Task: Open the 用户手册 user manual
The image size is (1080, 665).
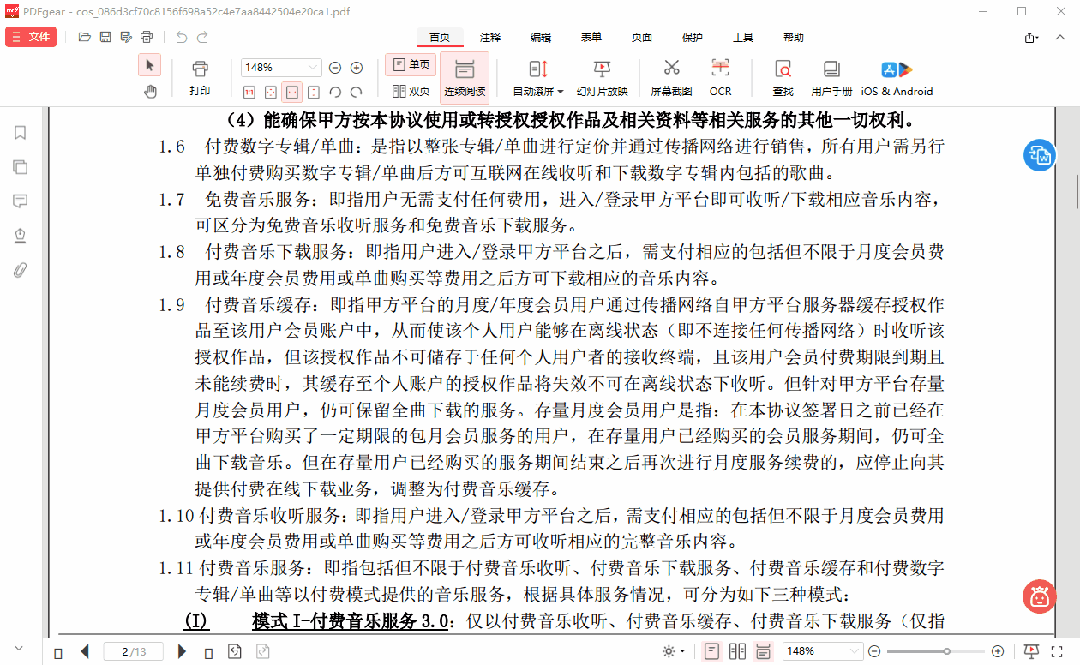Action: (831, 77)
